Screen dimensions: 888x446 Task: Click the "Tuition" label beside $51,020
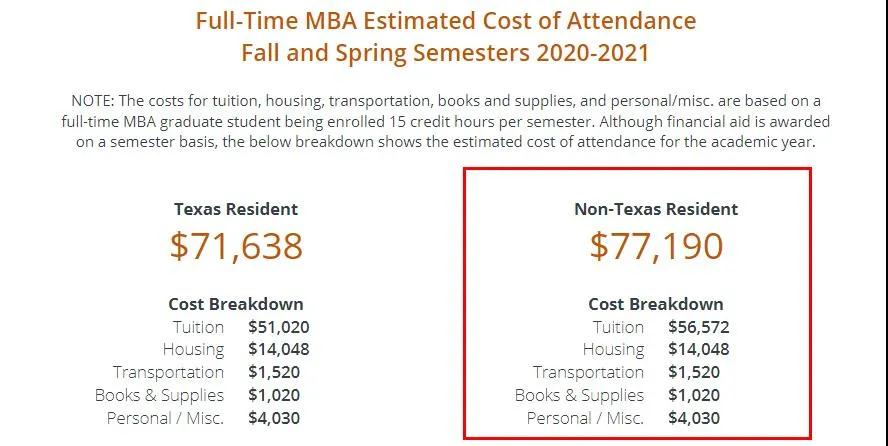tap(198, 327)
